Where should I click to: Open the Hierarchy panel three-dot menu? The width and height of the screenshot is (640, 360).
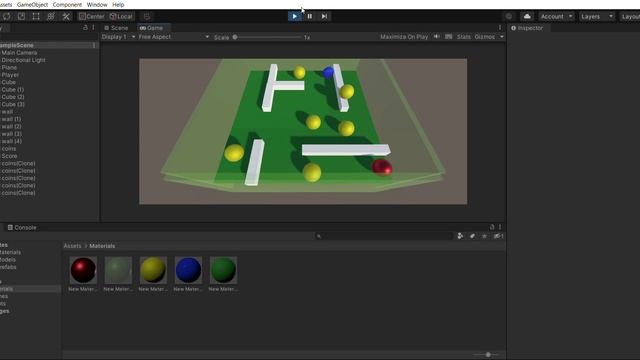[93, 28]
